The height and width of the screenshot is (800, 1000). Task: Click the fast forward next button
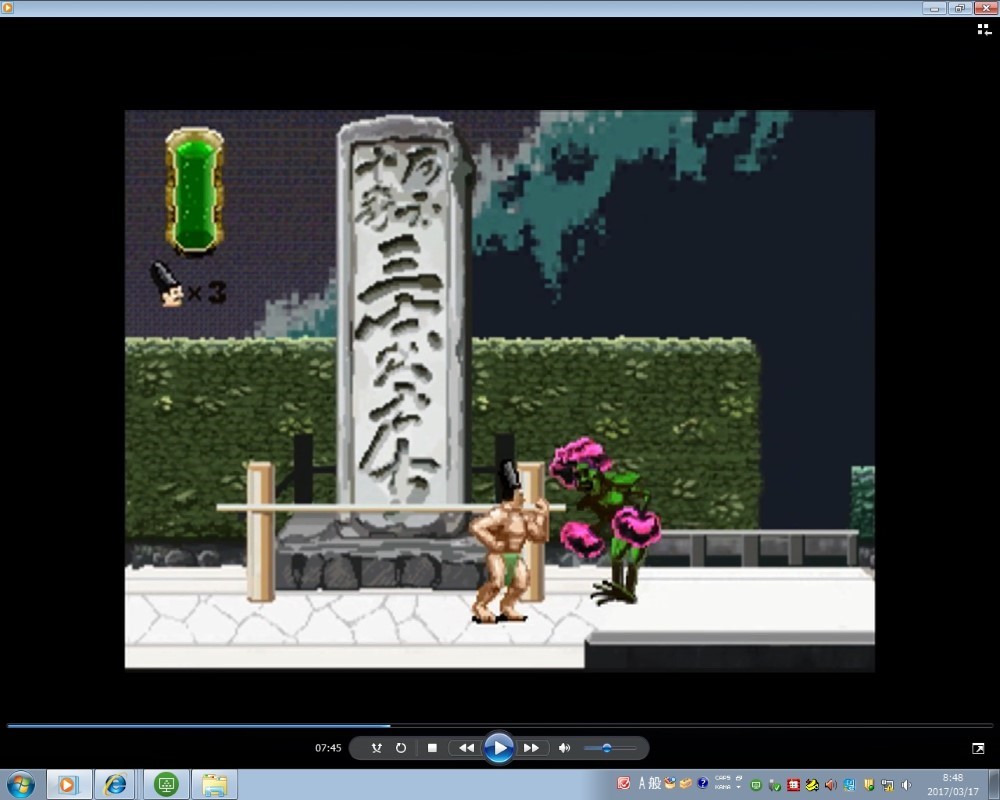531,748
